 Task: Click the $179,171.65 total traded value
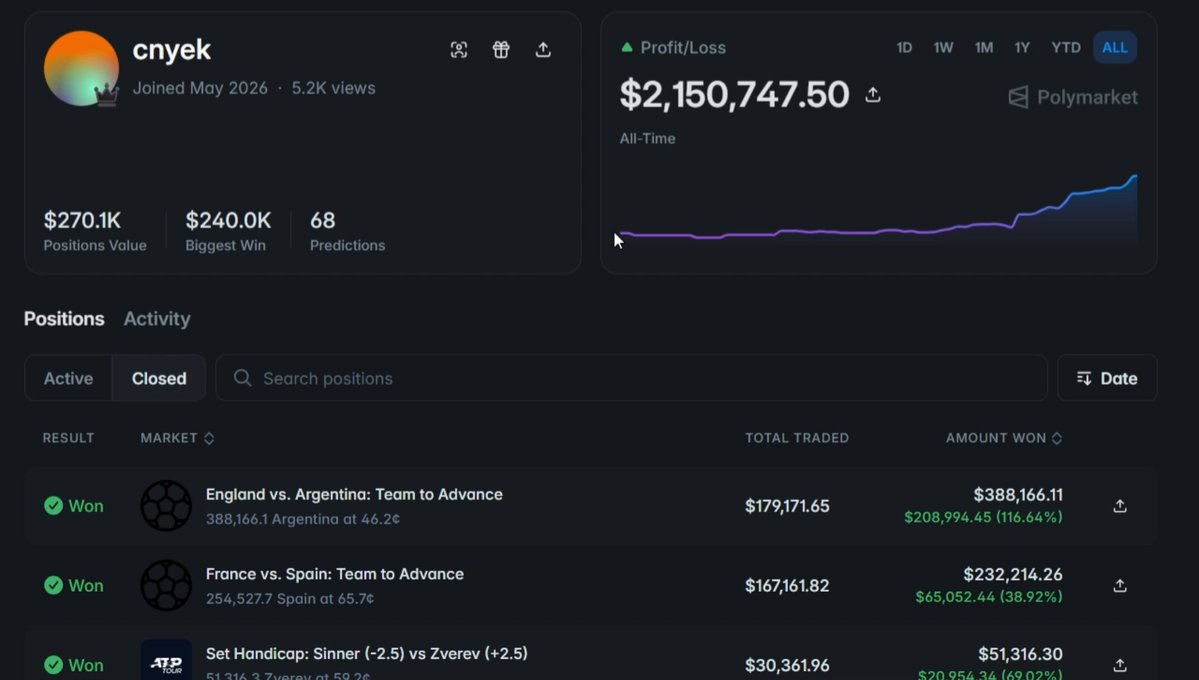[787, 506]
